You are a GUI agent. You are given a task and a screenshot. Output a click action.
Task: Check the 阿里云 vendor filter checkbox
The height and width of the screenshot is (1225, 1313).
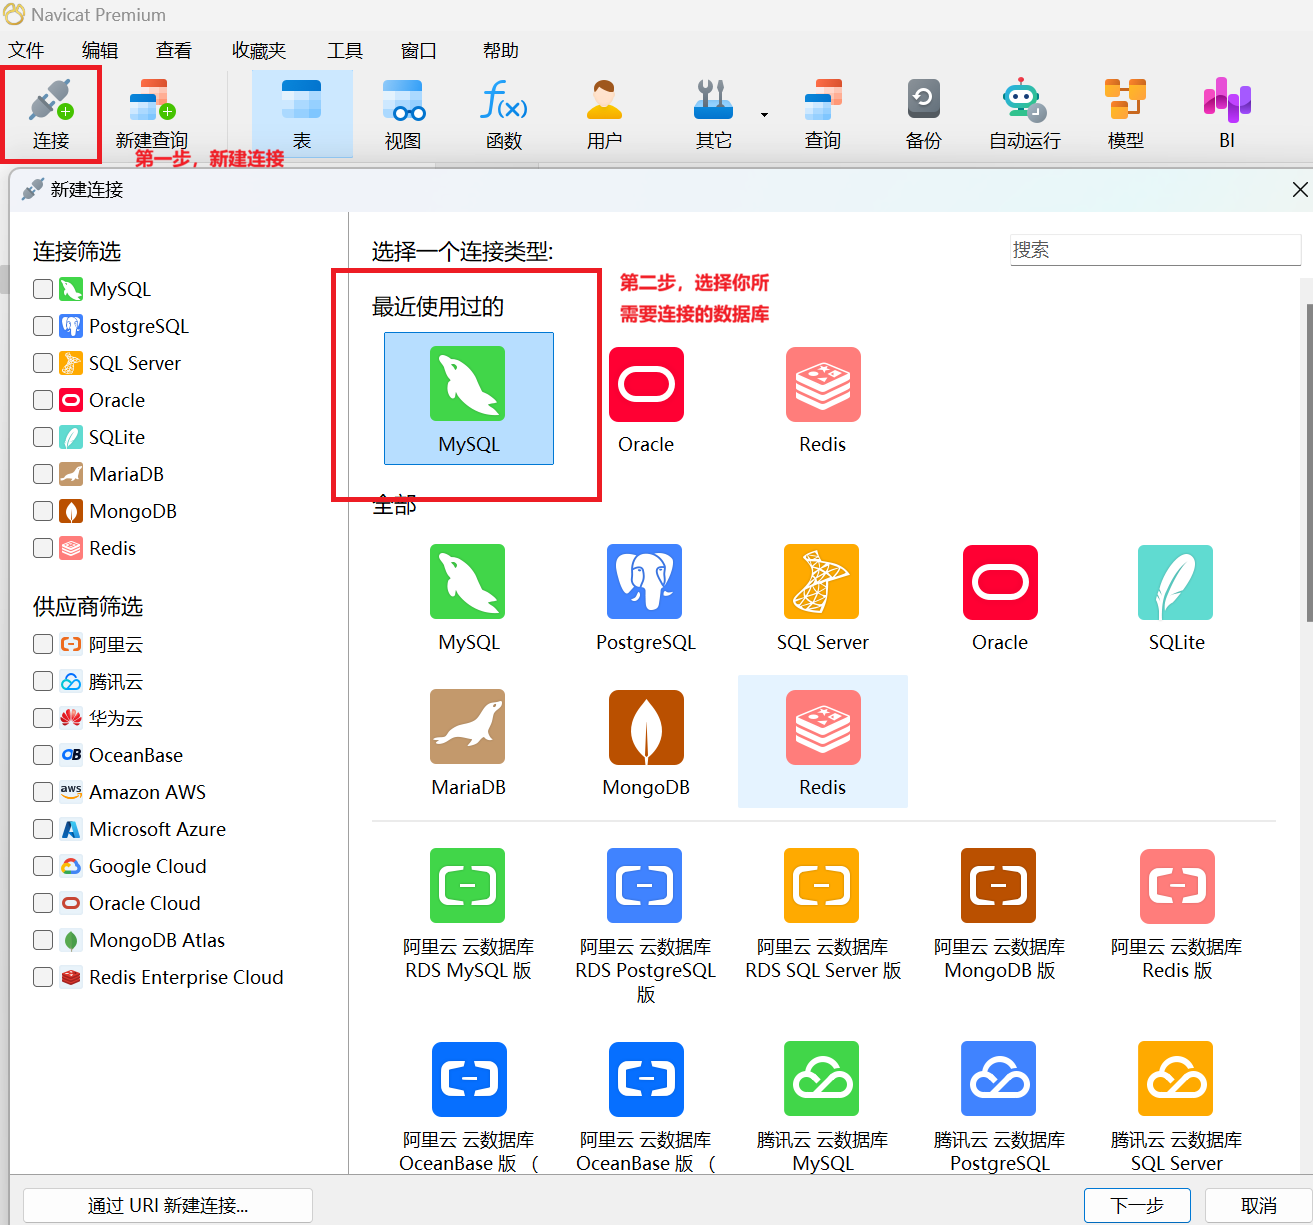(x=43, y=644)
